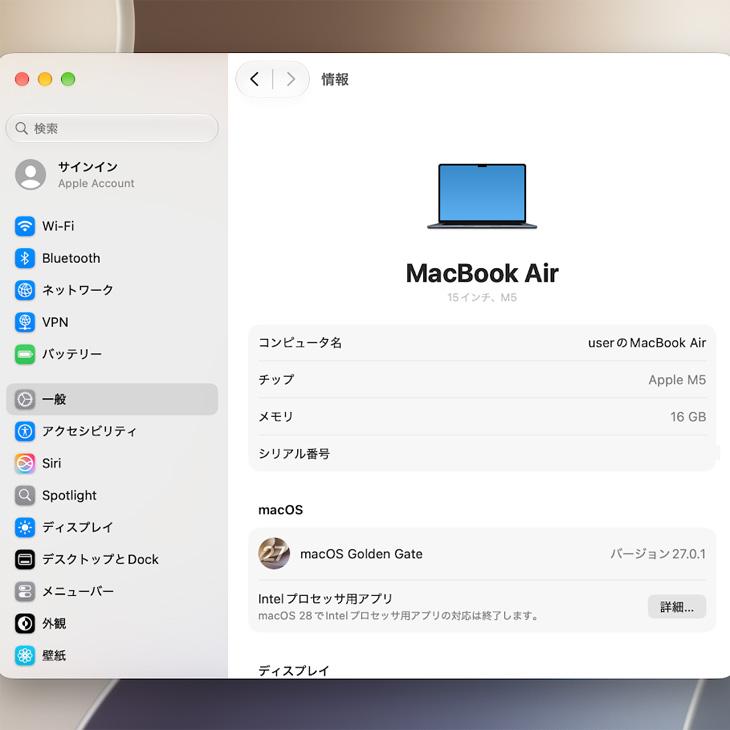730x730 pixels.
Task: Select the green バッテリー battery icon
Action: [25, 354]
